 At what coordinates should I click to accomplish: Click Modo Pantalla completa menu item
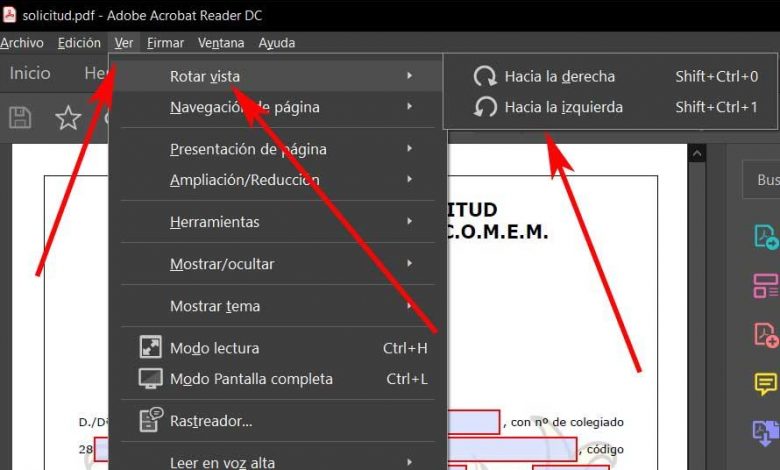278,378
